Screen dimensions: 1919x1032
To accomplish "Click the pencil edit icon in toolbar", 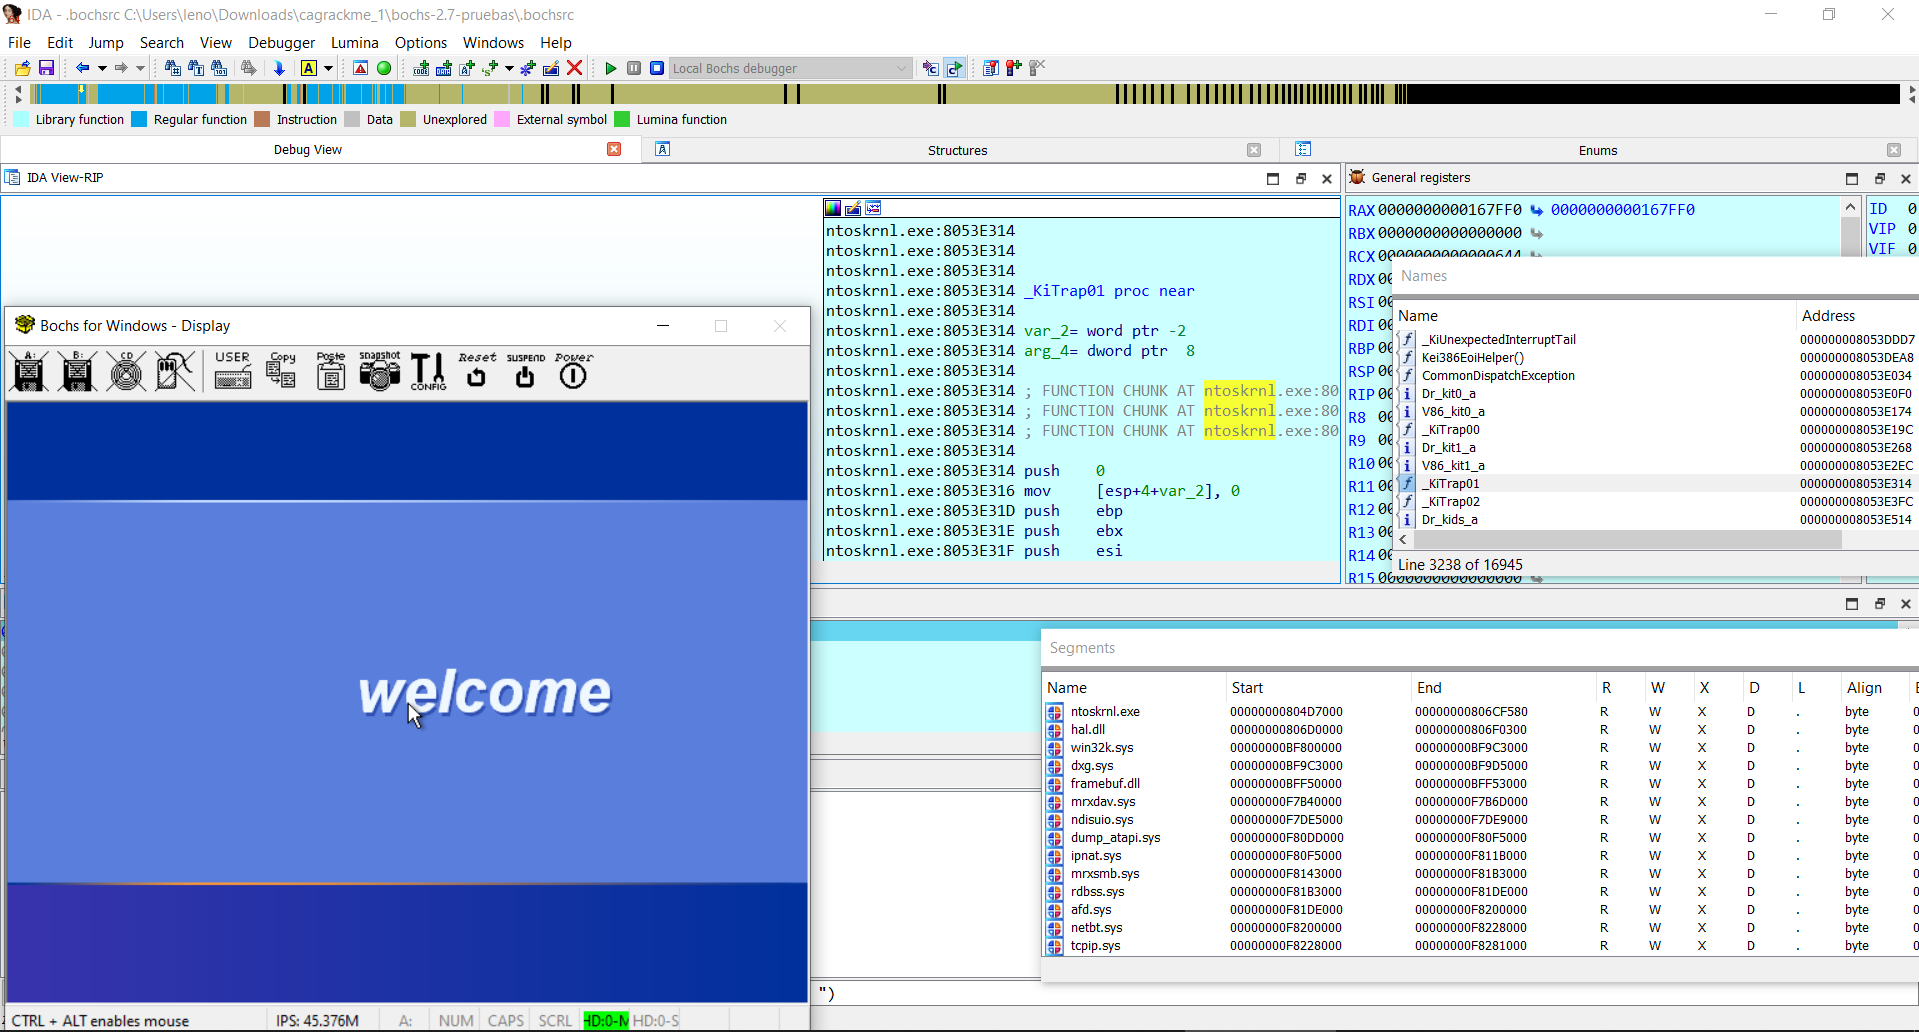I will [551, 68].
